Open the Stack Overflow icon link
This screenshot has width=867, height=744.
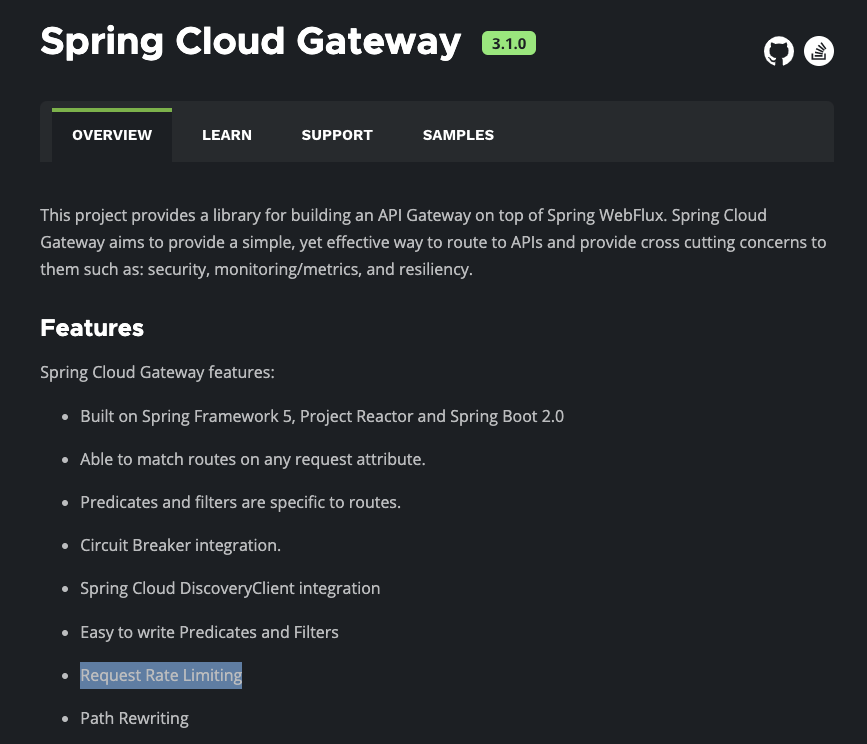tap(818, 51)
